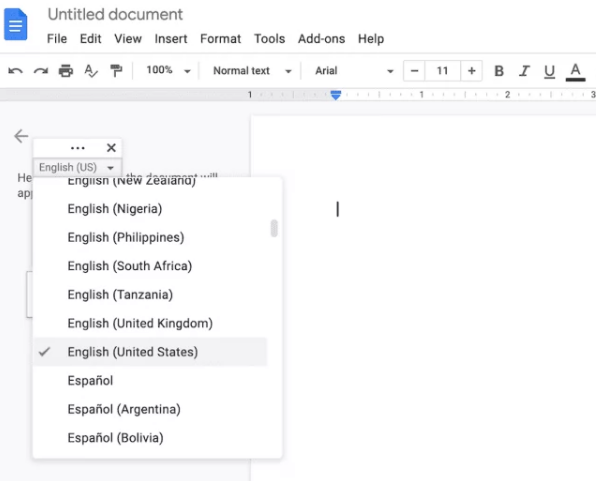Open the zoom level dropdown

pyautogui.click(x=168, y=71)
